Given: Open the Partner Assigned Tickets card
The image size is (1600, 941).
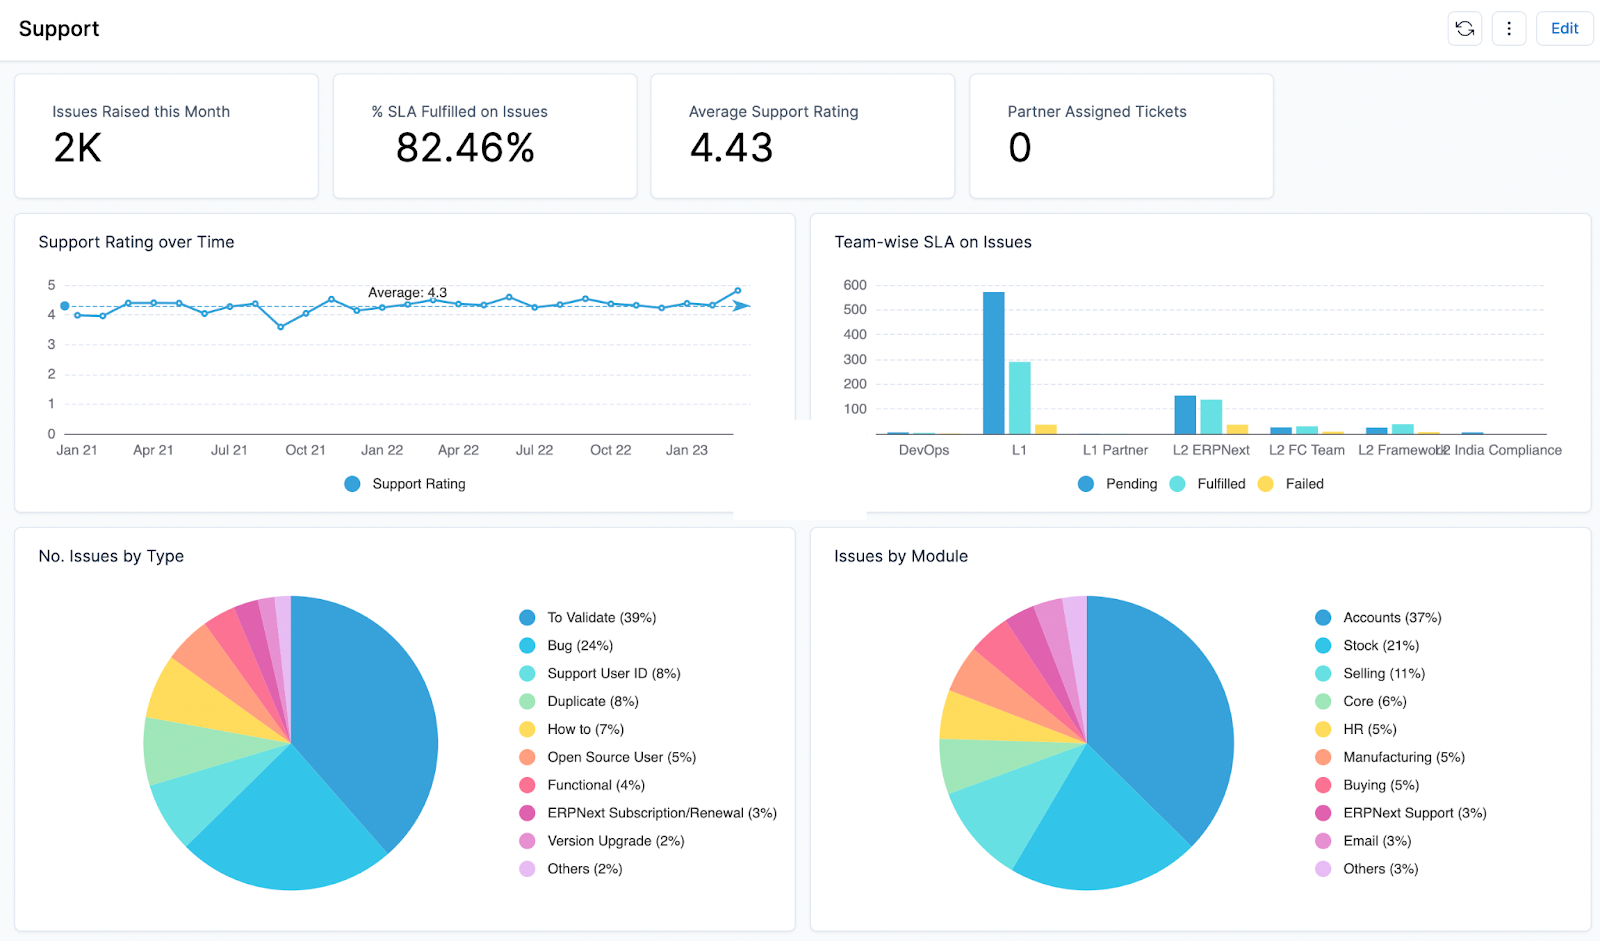Looking at the screenshot, I should tap(1121, 136).
